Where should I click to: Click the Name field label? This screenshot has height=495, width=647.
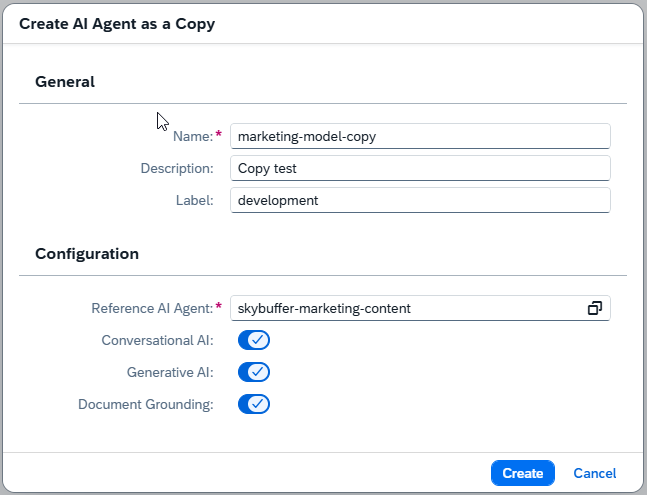pyautogui.click(x=192, y=136)
